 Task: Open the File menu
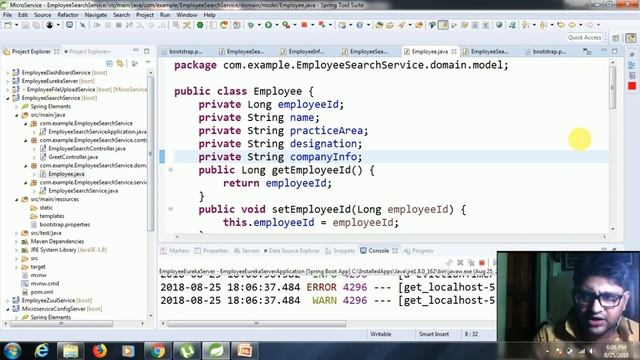7,15
